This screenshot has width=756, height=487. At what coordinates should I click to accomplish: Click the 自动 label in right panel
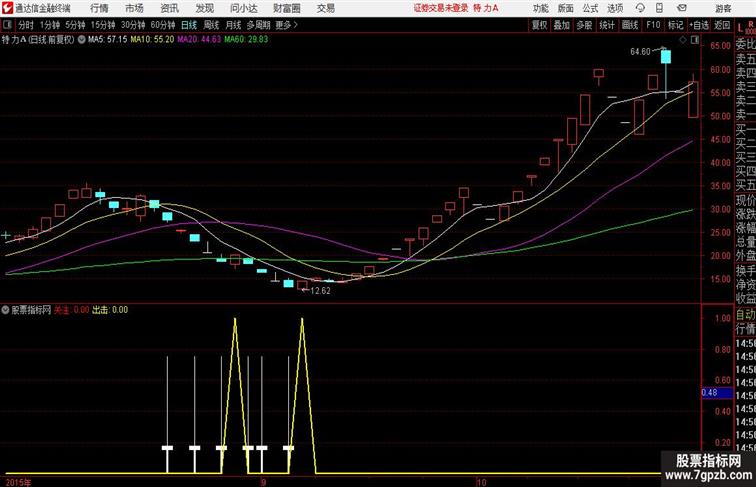tap(745, 315)
